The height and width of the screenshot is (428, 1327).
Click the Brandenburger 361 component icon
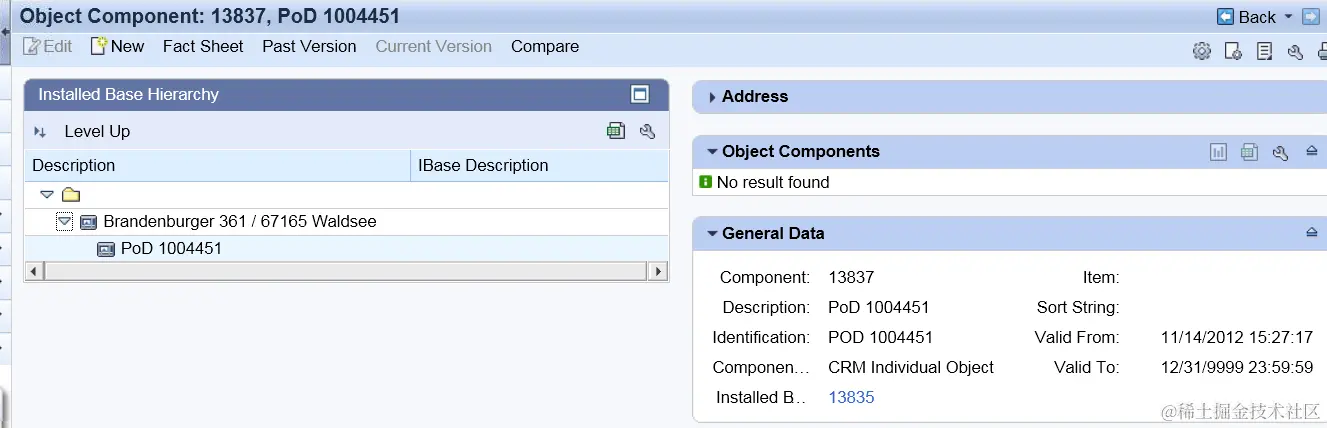click(88, 222)
